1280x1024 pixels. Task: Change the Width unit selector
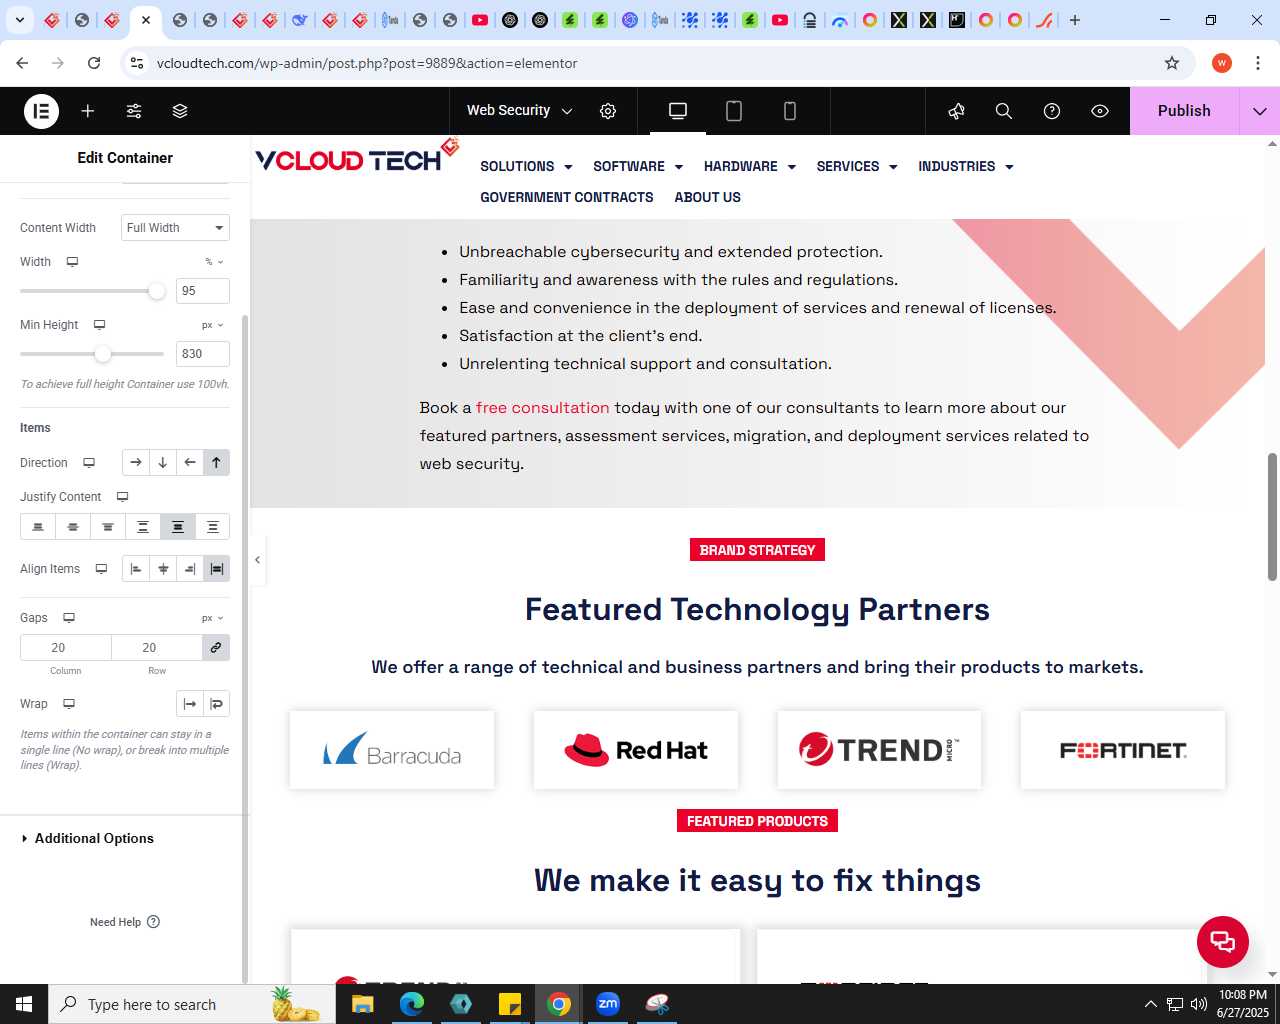pos(214,262)
